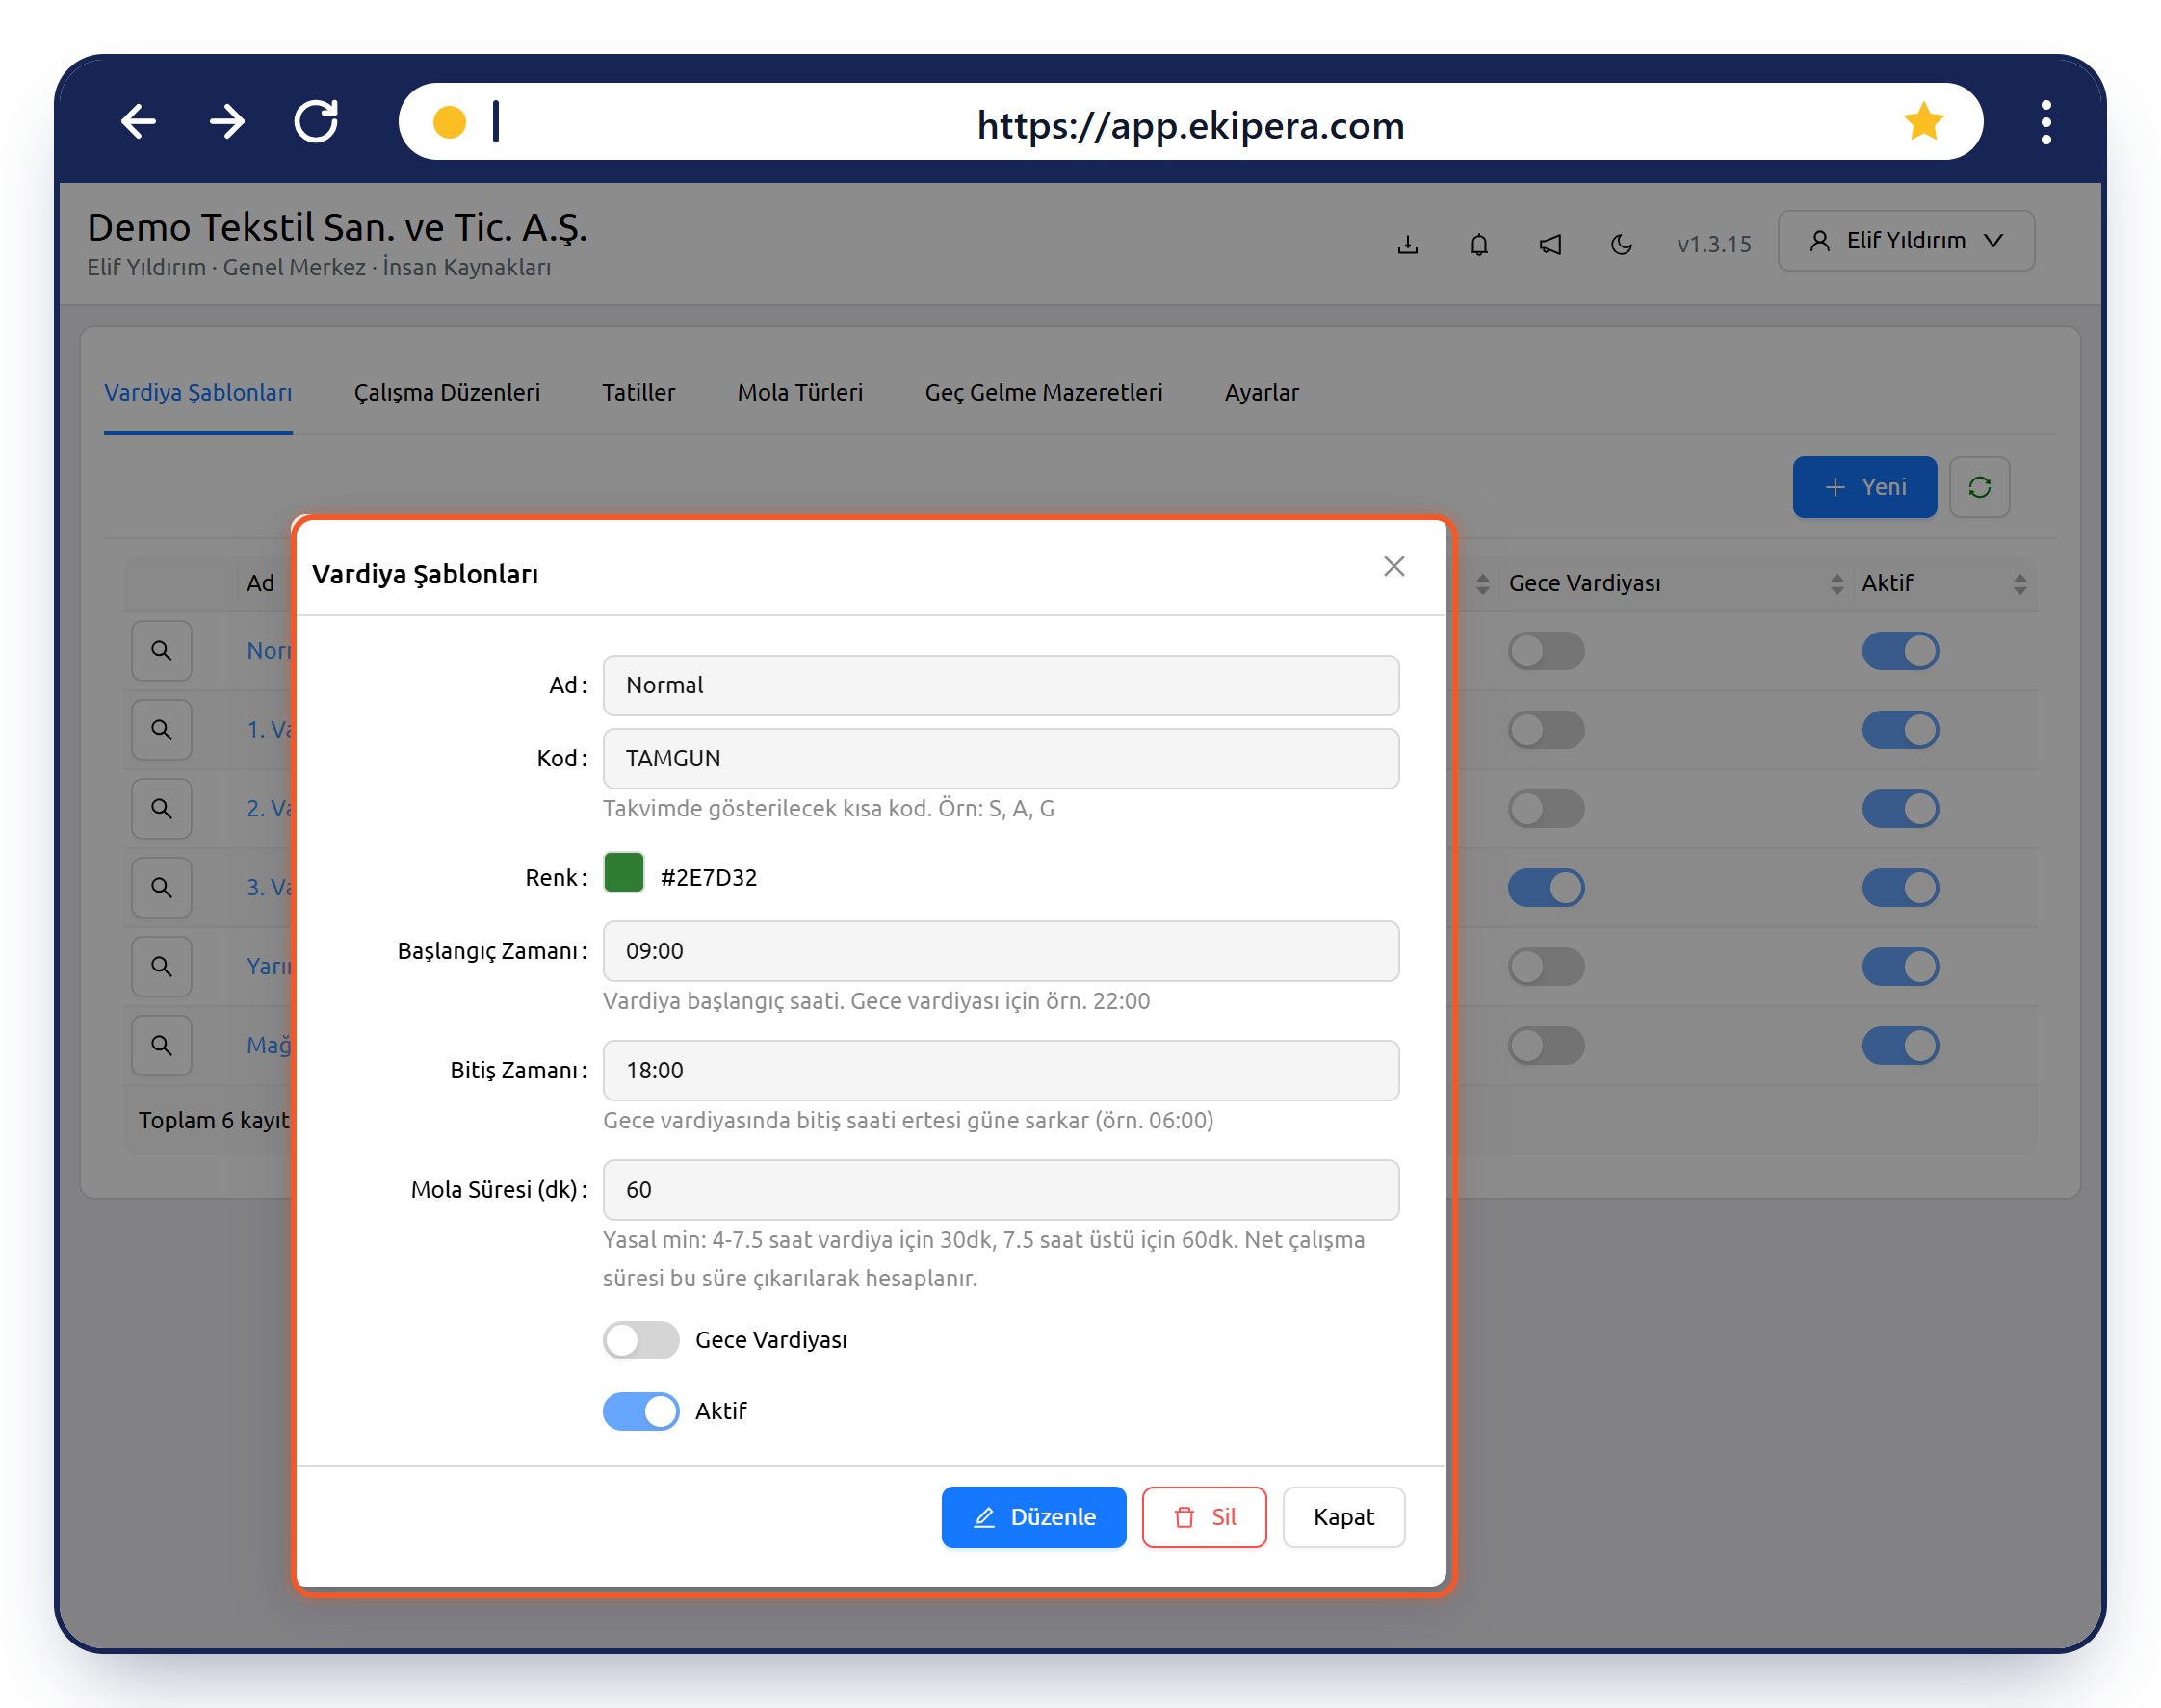Viewport: 2161px width, 1708px height.
Task: Reload the page with the refresh icon
Action: pos(316,122)
